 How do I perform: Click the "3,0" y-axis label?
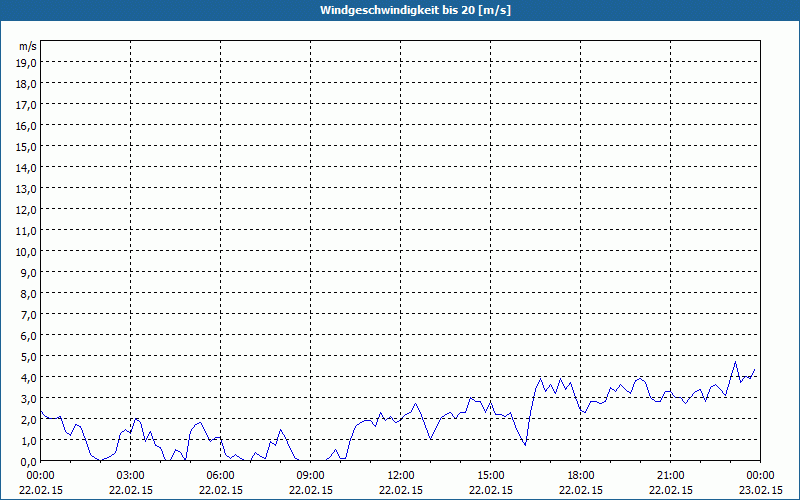click(x=29, y=398)
